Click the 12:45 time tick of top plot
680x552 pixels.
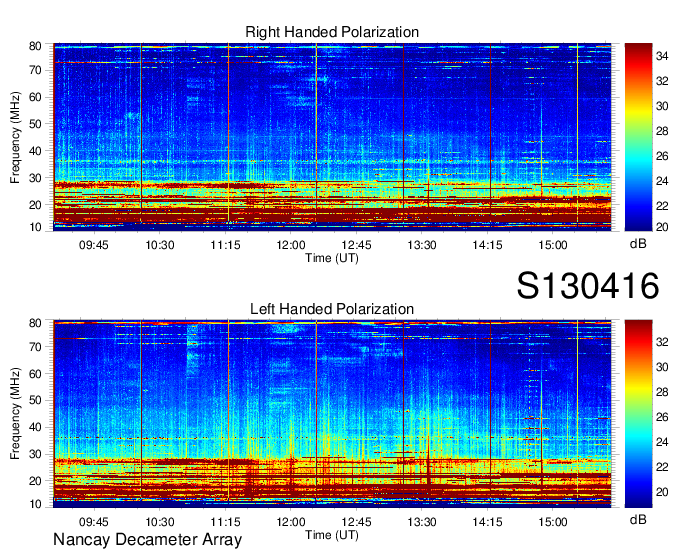[x=356, y=245]
